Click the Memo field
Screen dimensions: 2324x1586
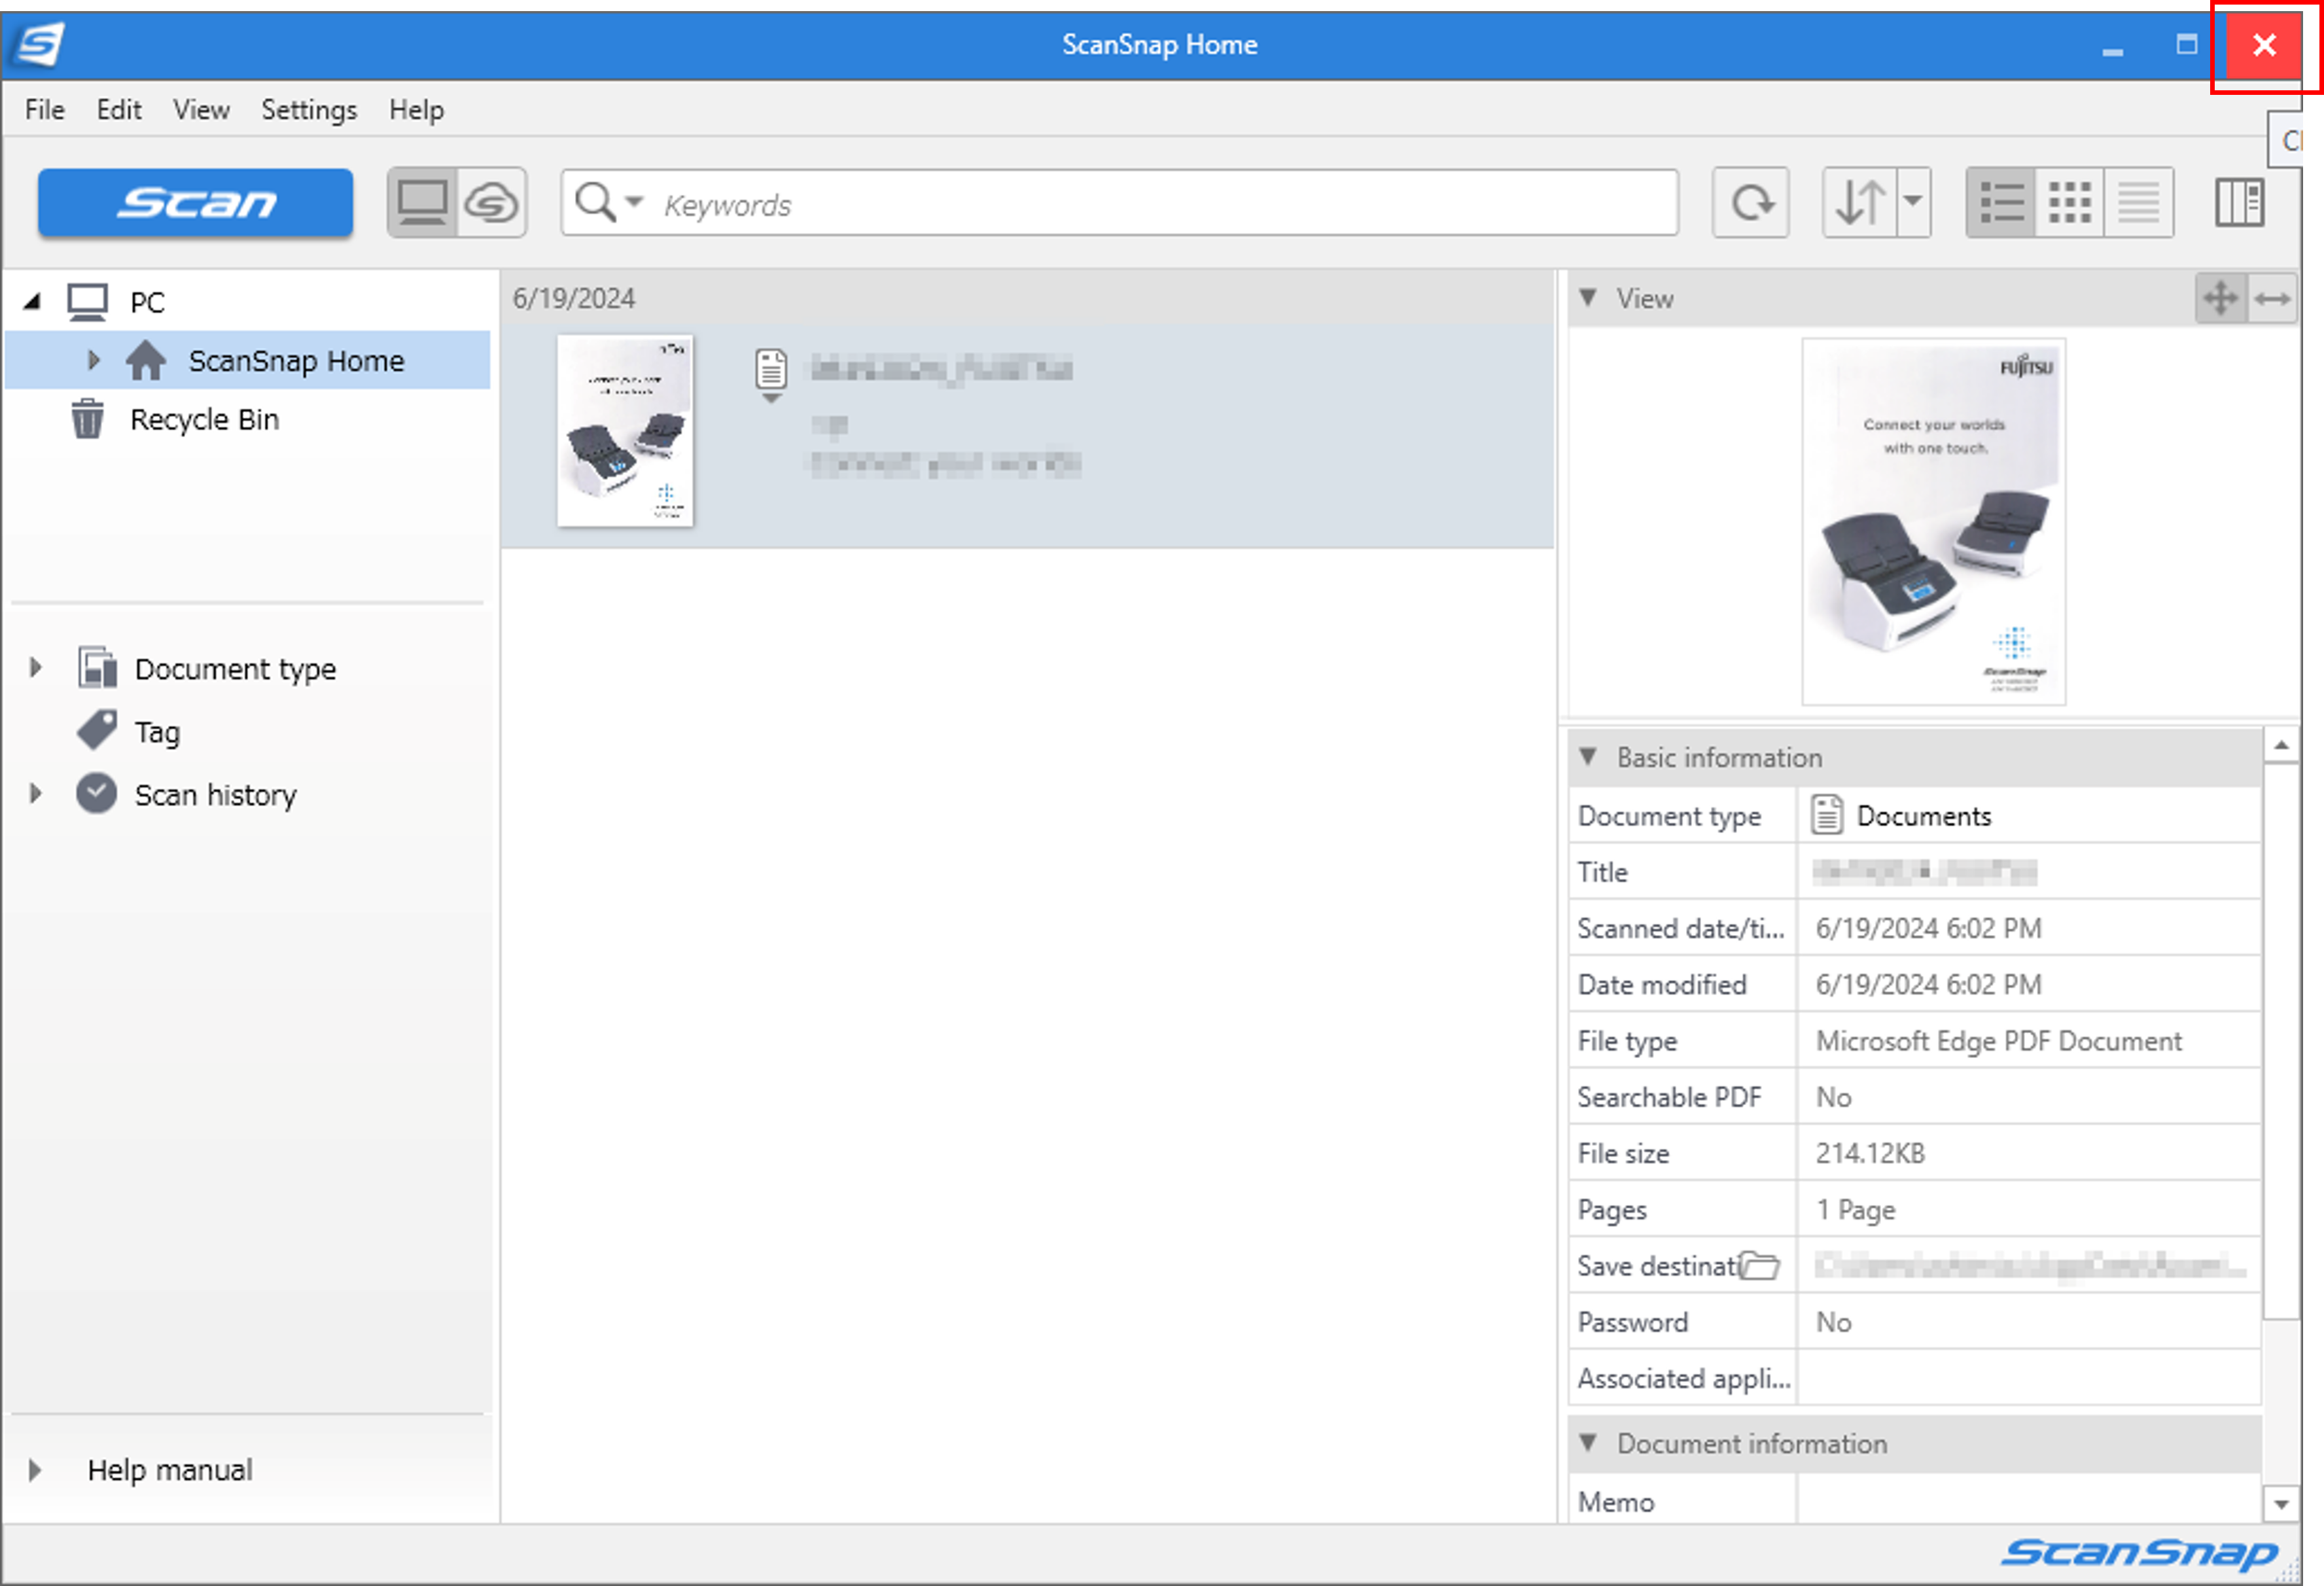[2028, 1500]
